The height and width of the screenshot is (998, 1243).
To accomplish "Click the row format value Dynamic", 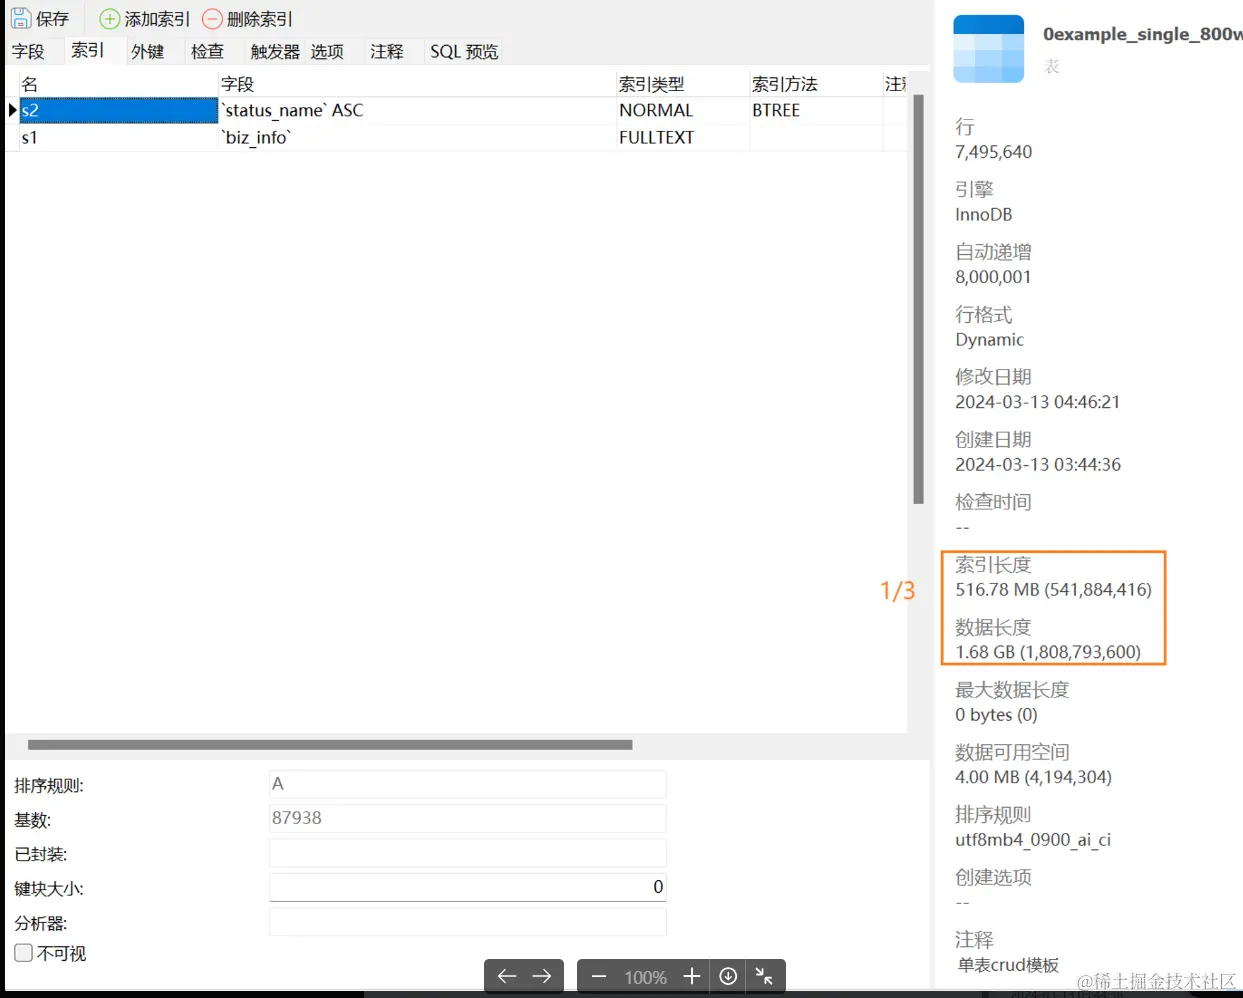I will 989,340.
